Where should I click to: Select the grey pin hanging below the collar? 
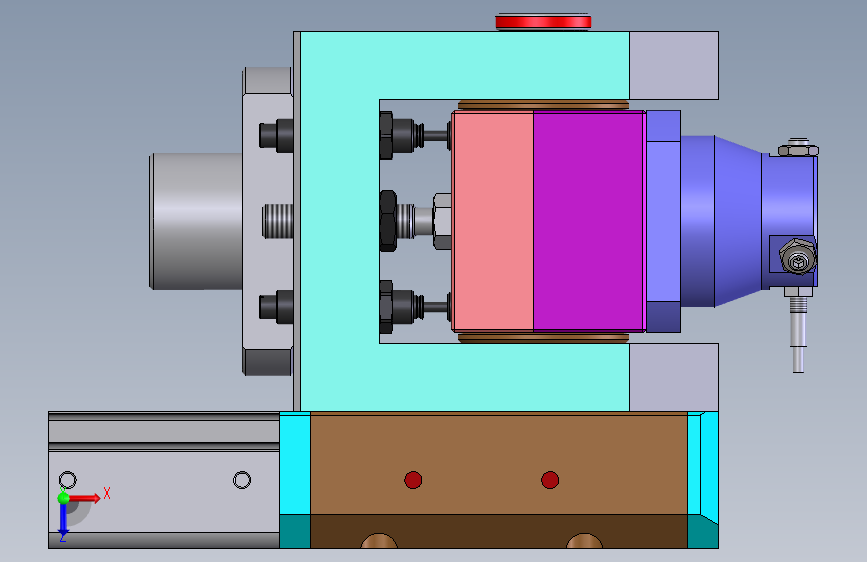pyautogui.click(x=798, y=332)
